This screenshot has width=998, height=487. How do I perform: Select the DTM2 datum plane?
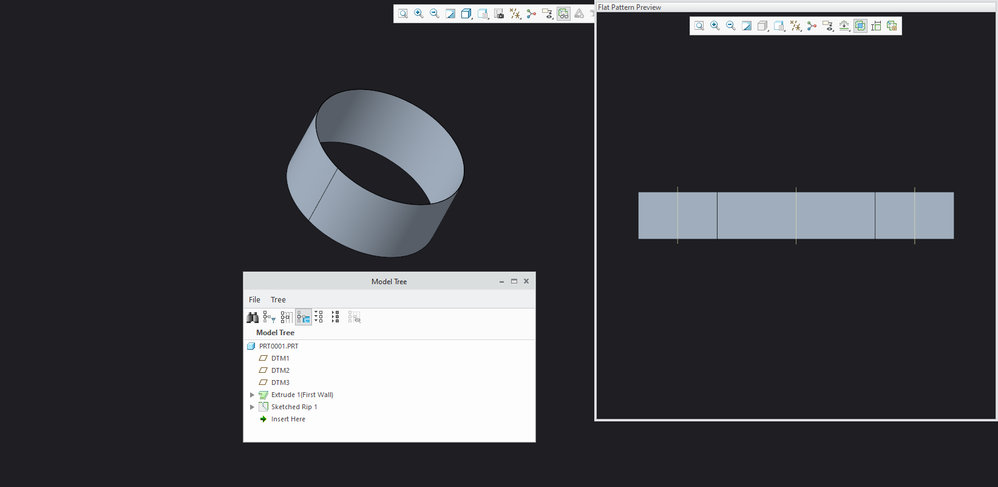point(280,370)
